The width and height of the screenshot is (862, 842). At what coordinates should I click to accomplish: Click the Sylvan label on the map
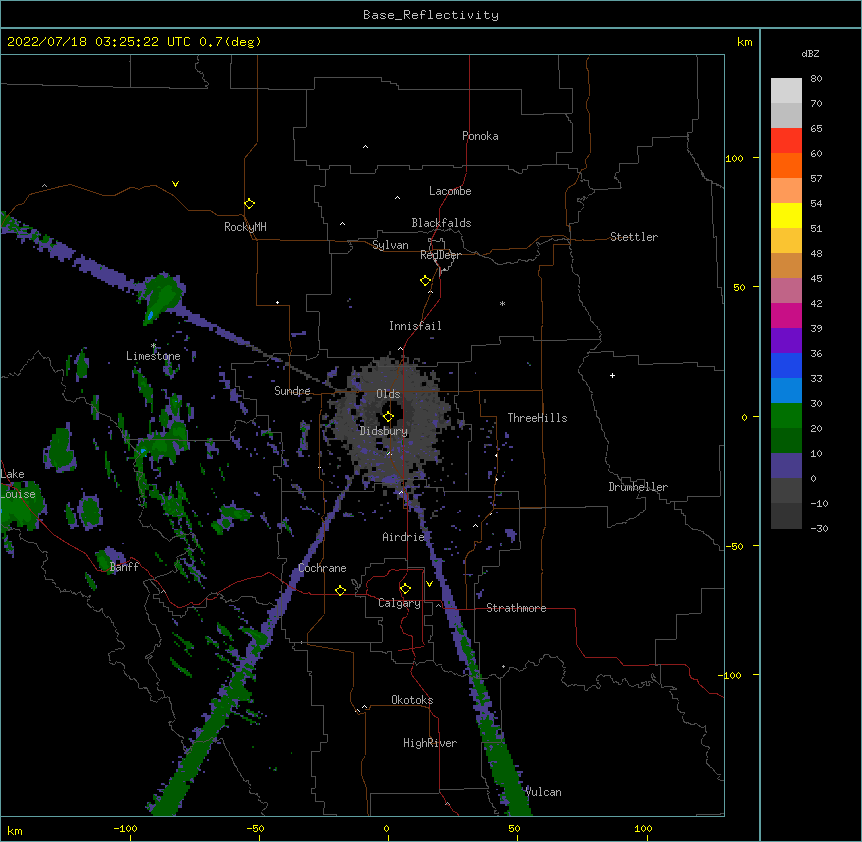coord(390,245)
